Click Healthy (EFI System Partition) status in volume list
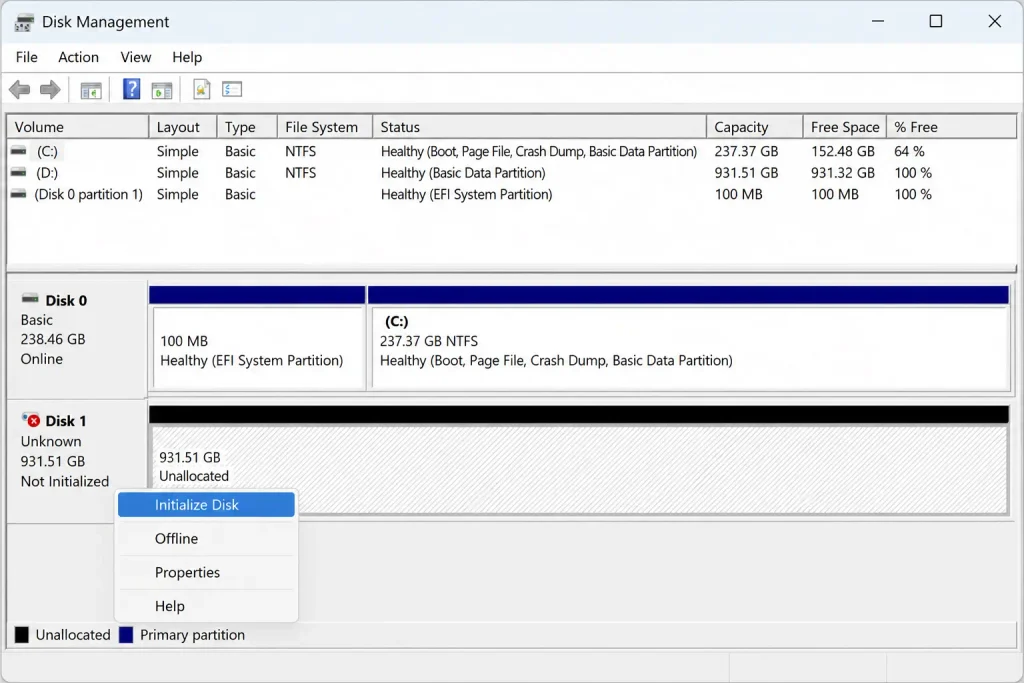Viewport: 1024px width, 683px height. tap(466, 194)
